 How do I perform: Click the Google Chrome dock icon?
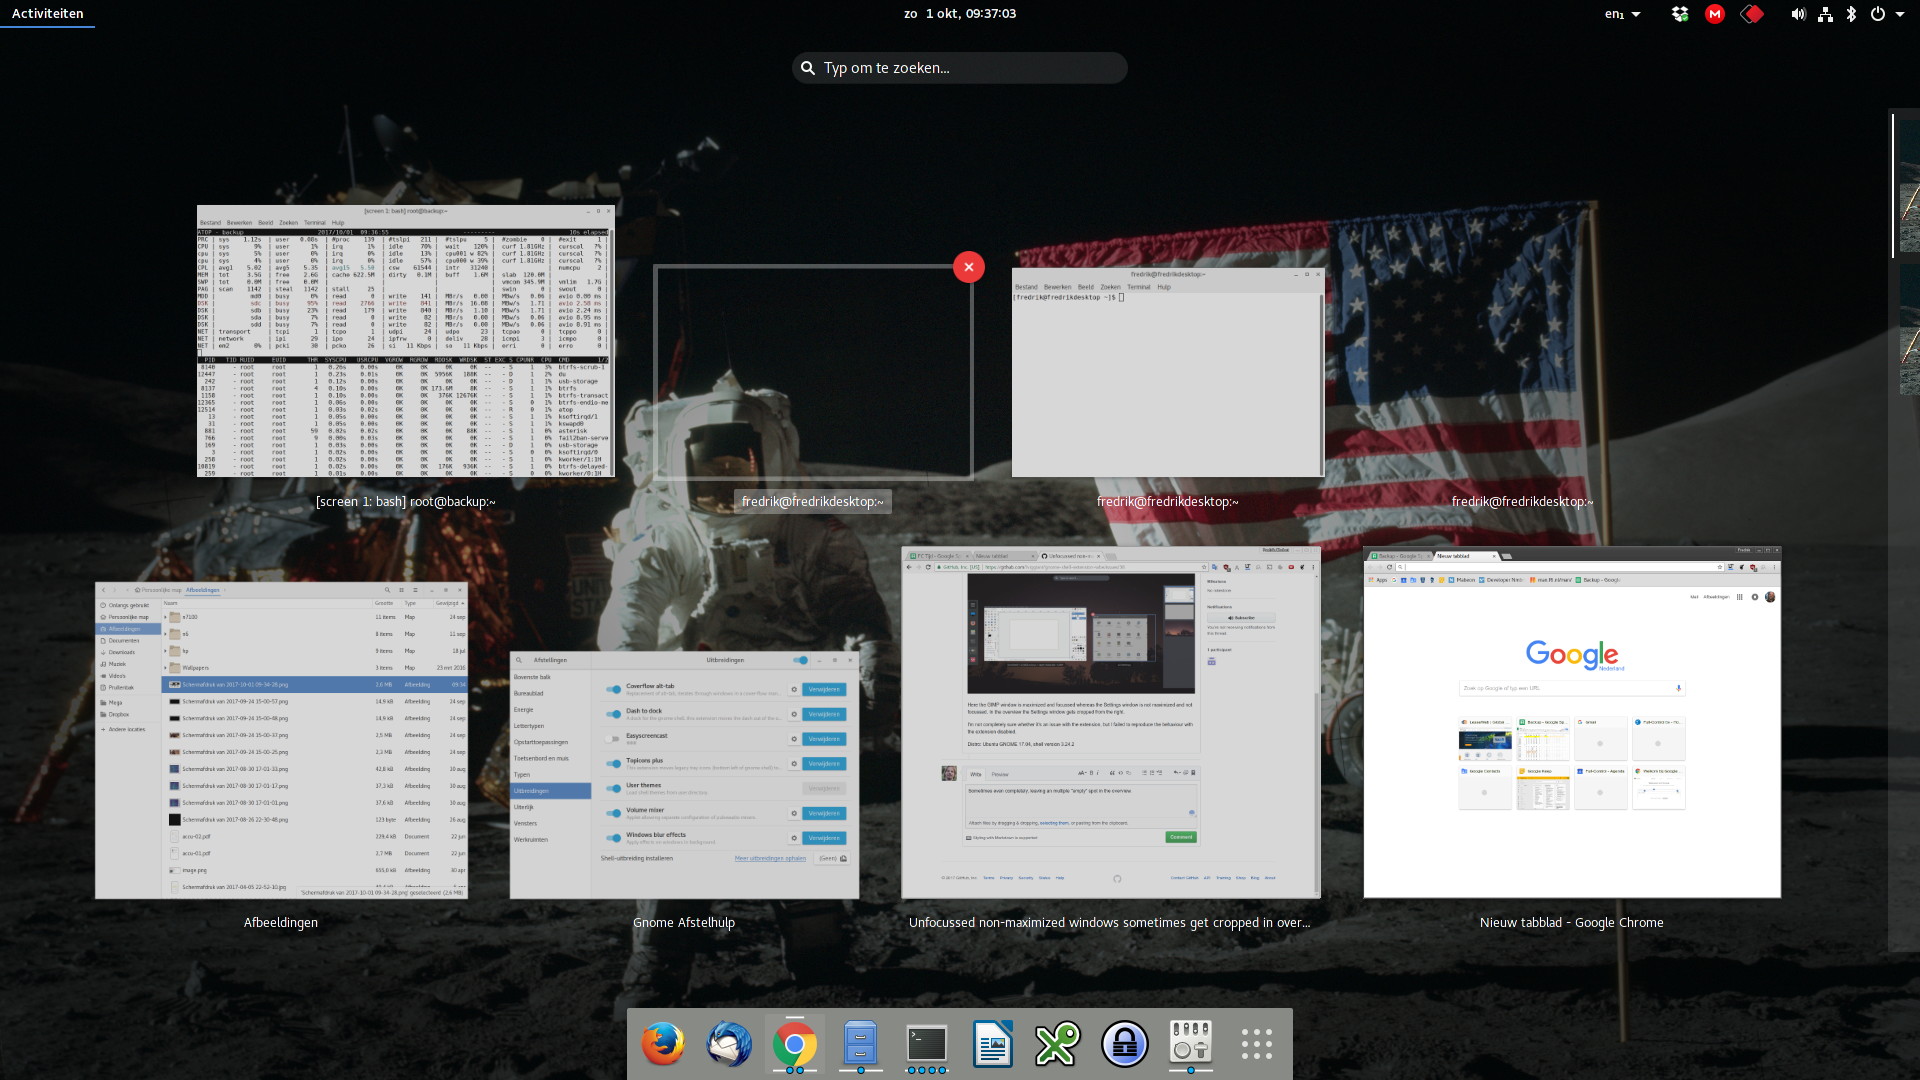tap(794, 1045)
